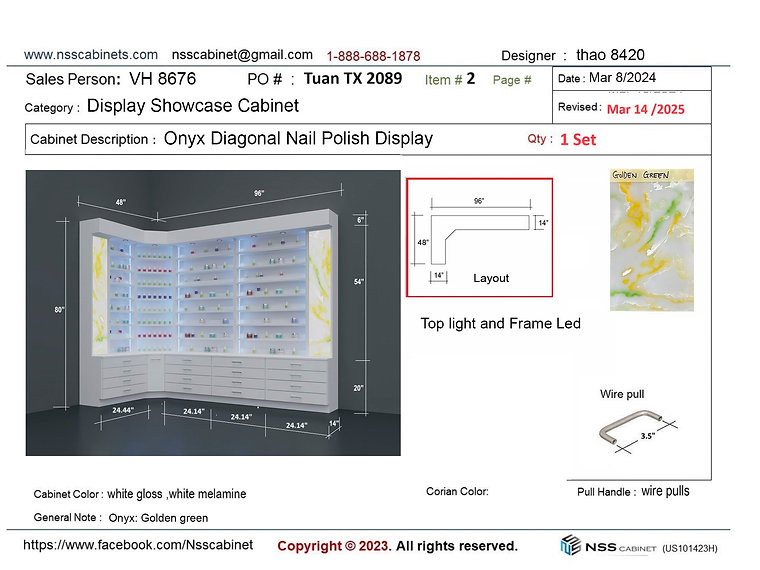760x570 pixels.
Task: Click the 'Onyx: Golden green' general note
Action: click(x=158, y=518)
